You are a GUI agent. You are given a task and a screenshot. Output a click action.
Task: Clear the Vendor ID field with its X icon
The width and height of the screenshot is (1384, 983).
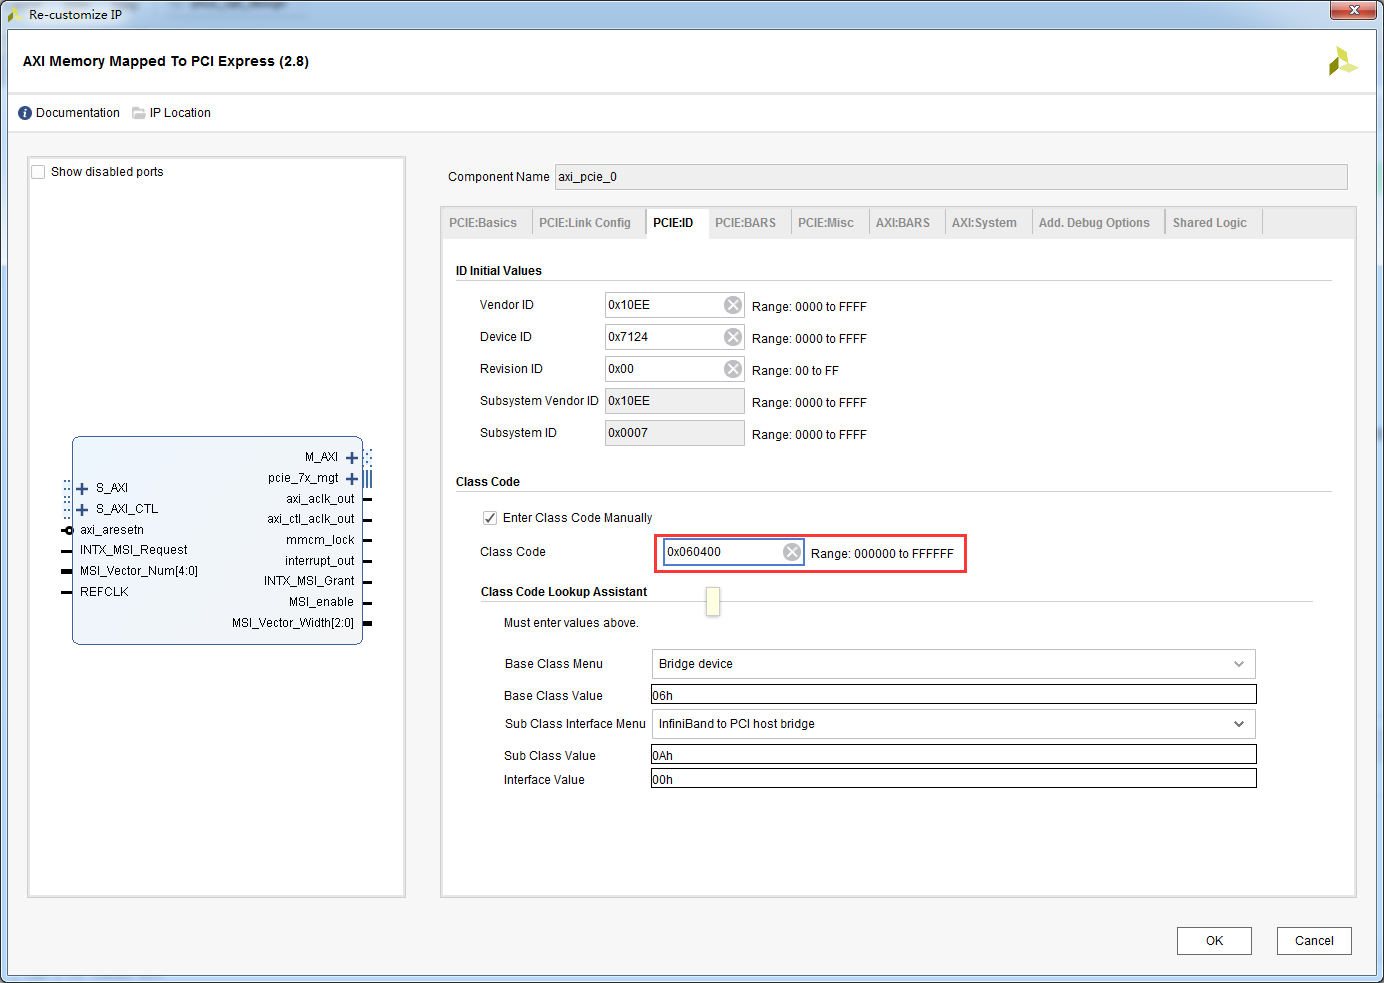pos(733,305)
